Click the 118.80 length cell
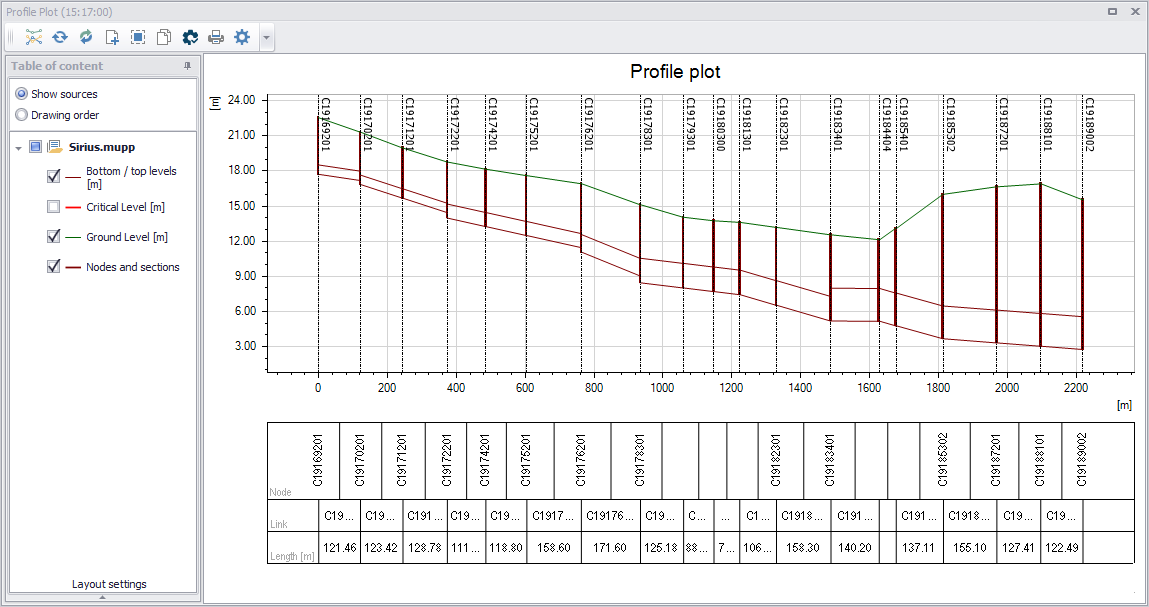 coord(506,548)
